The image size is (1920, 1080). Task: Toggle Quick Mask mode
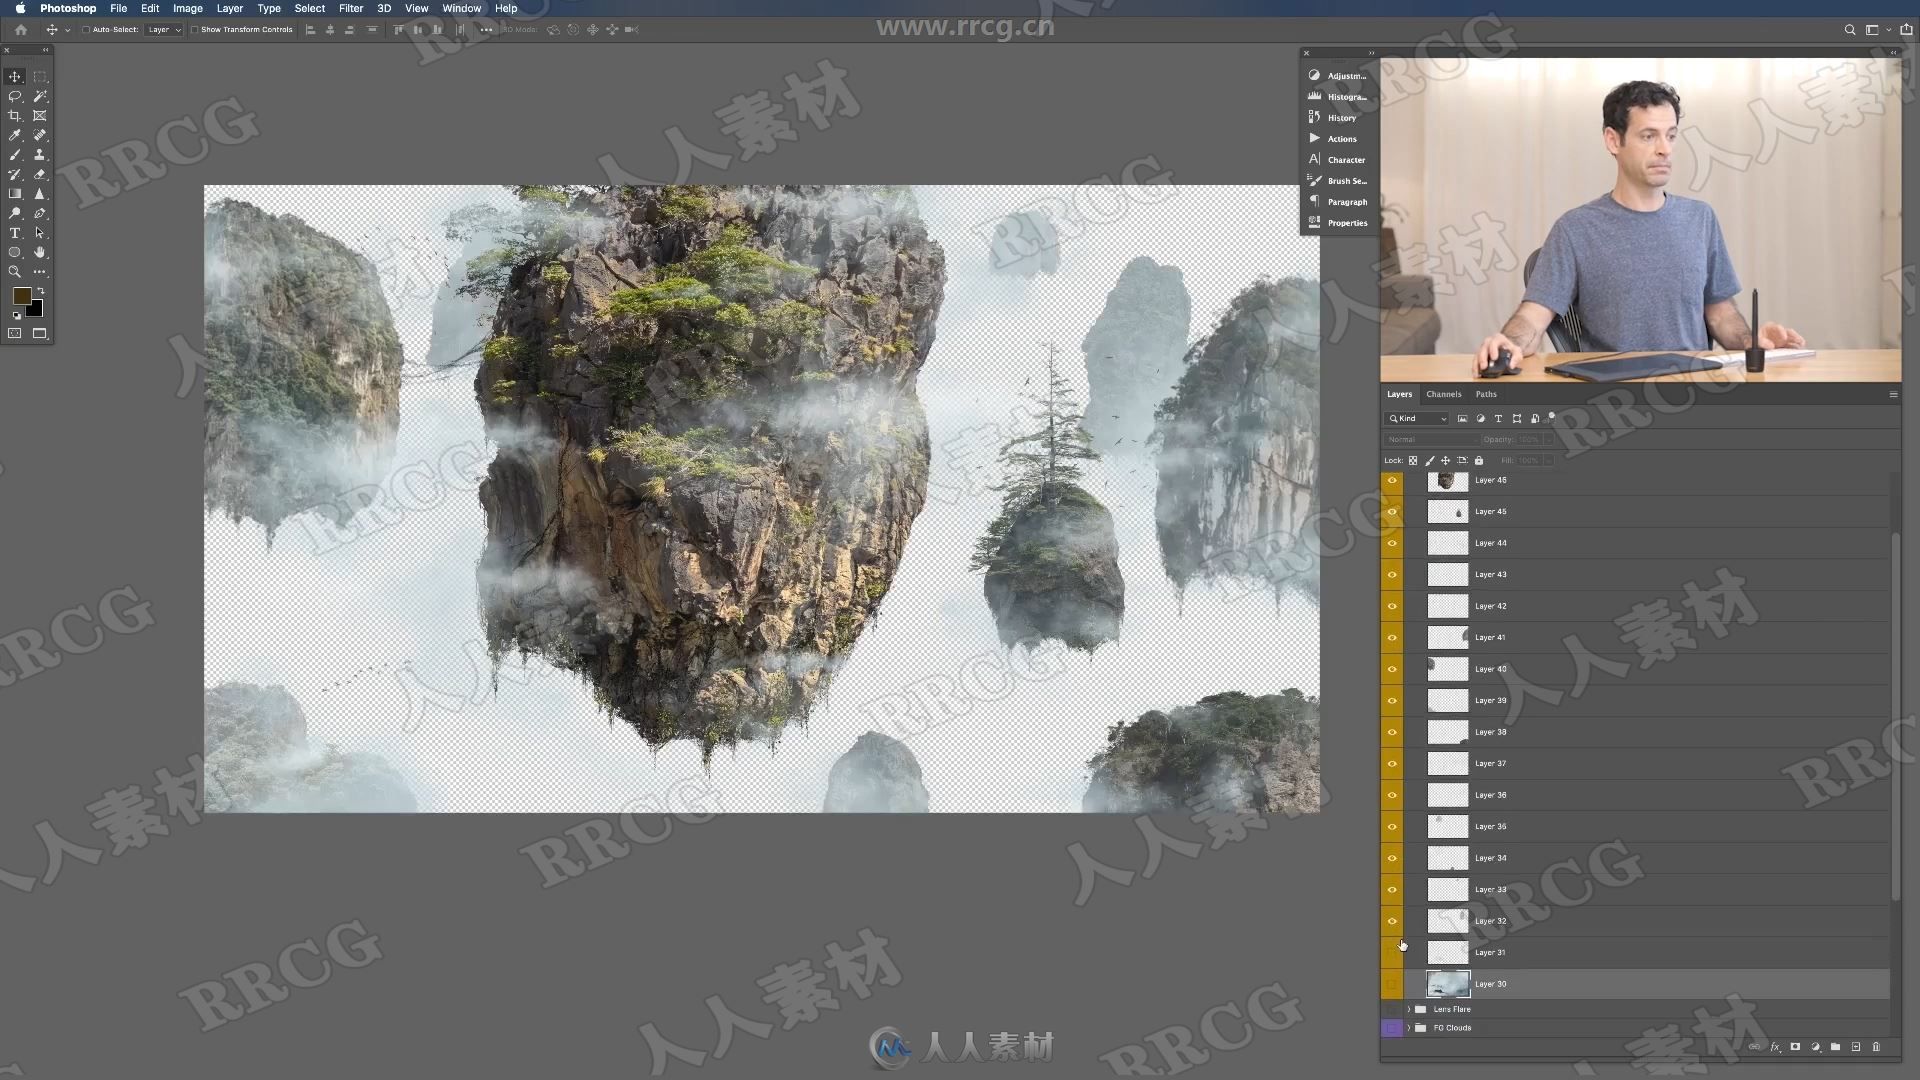click(x=15, y=333)
